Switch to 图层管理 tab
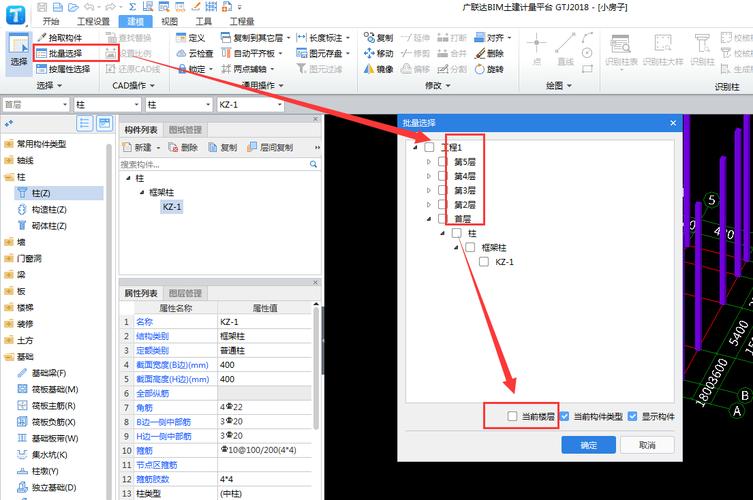This screenshot has height=500, width=753. (x=185, y=293)
